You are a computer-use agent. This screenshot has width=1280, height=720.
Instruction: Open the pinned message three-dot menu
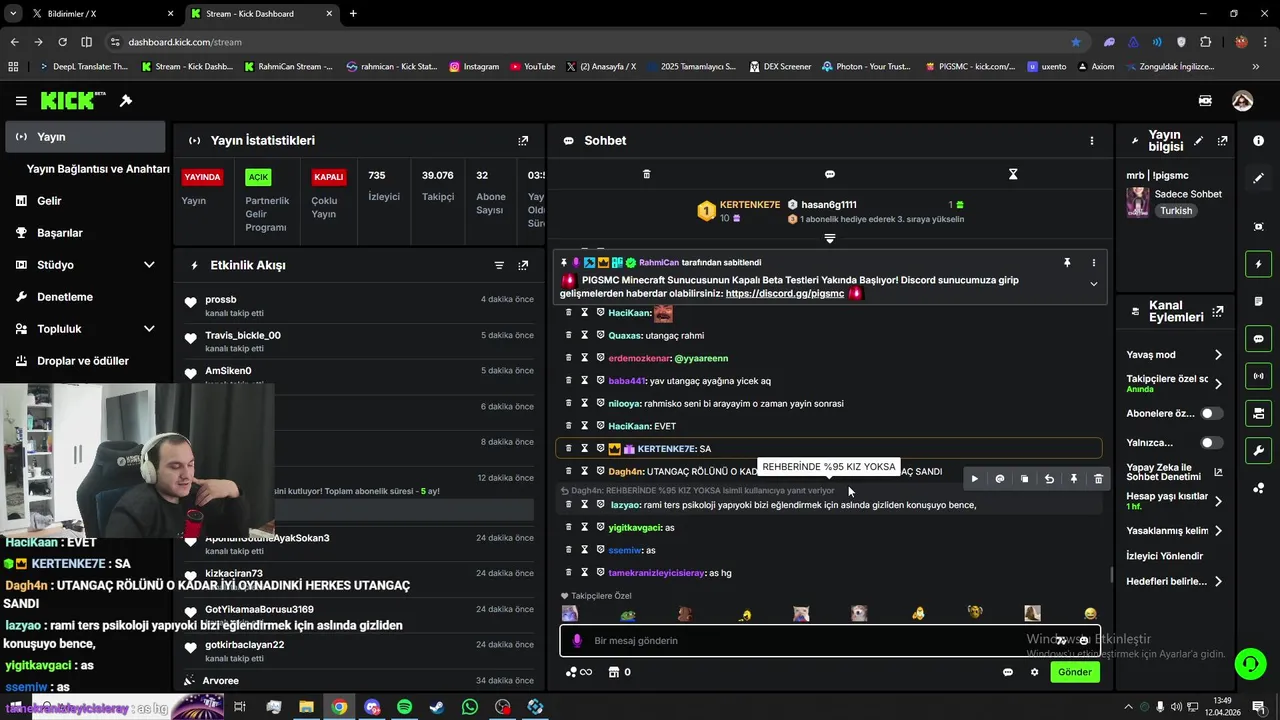coord(1093,262)
